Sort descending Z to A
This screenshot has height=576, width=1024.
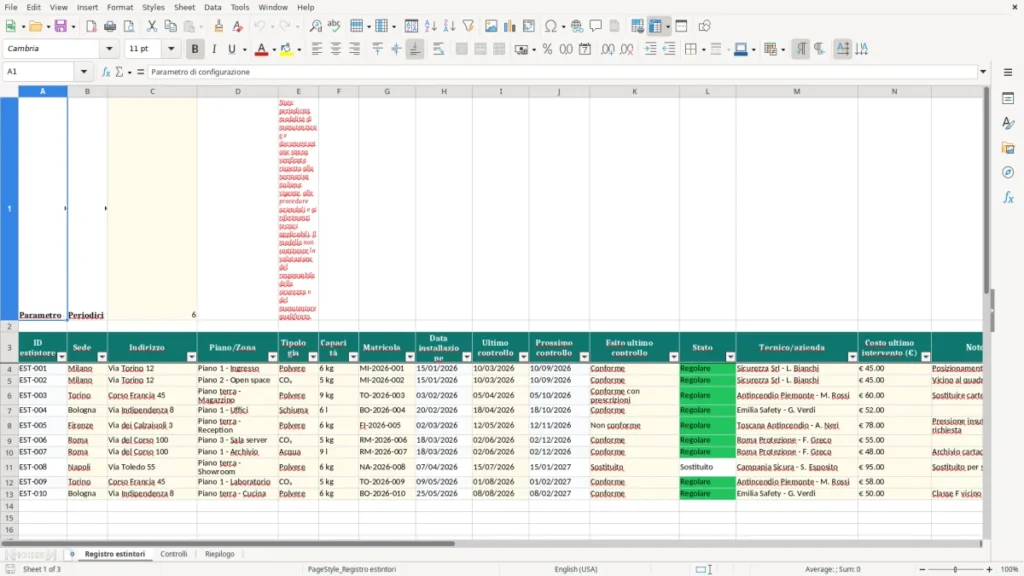pyautogui.click(x=449, y=26)
